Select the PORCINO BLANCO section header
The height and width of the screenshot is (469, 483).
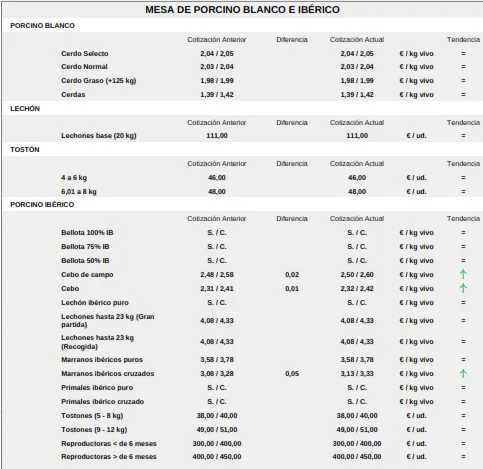42,26
